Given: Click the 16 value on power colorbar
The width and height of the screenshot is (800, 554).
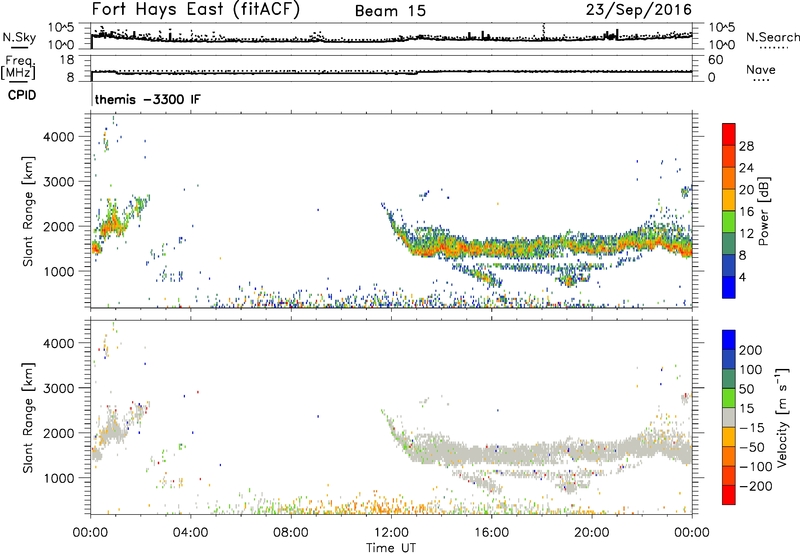Looking at the screenshot, I should point(746,212).
